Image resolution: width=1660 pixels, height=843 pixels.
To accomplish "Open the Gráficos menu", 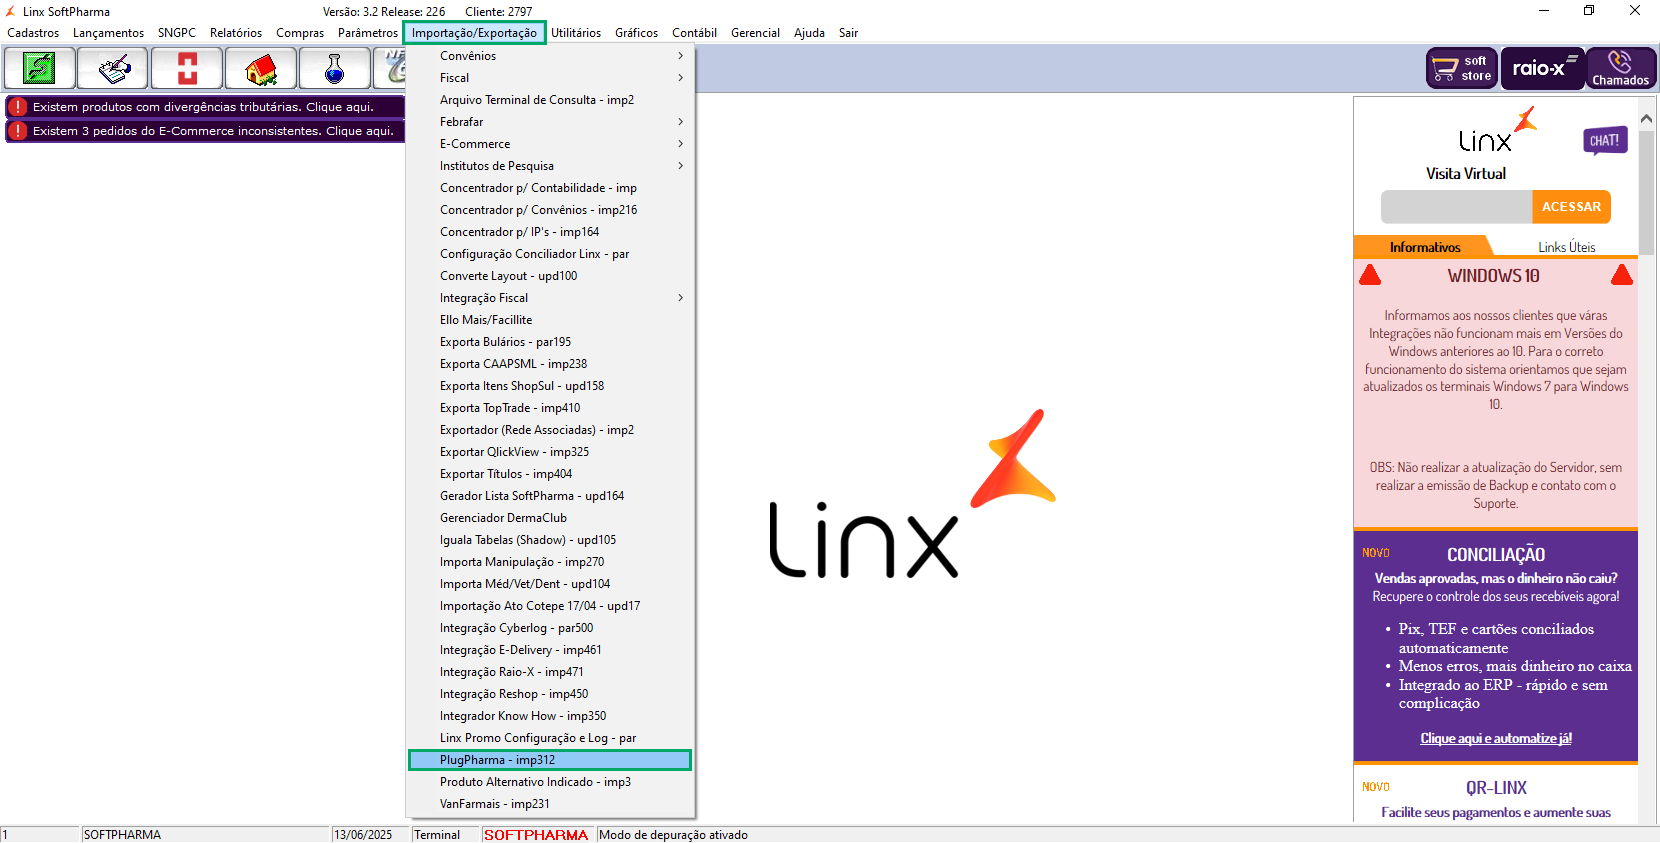I will click(636, 33).
